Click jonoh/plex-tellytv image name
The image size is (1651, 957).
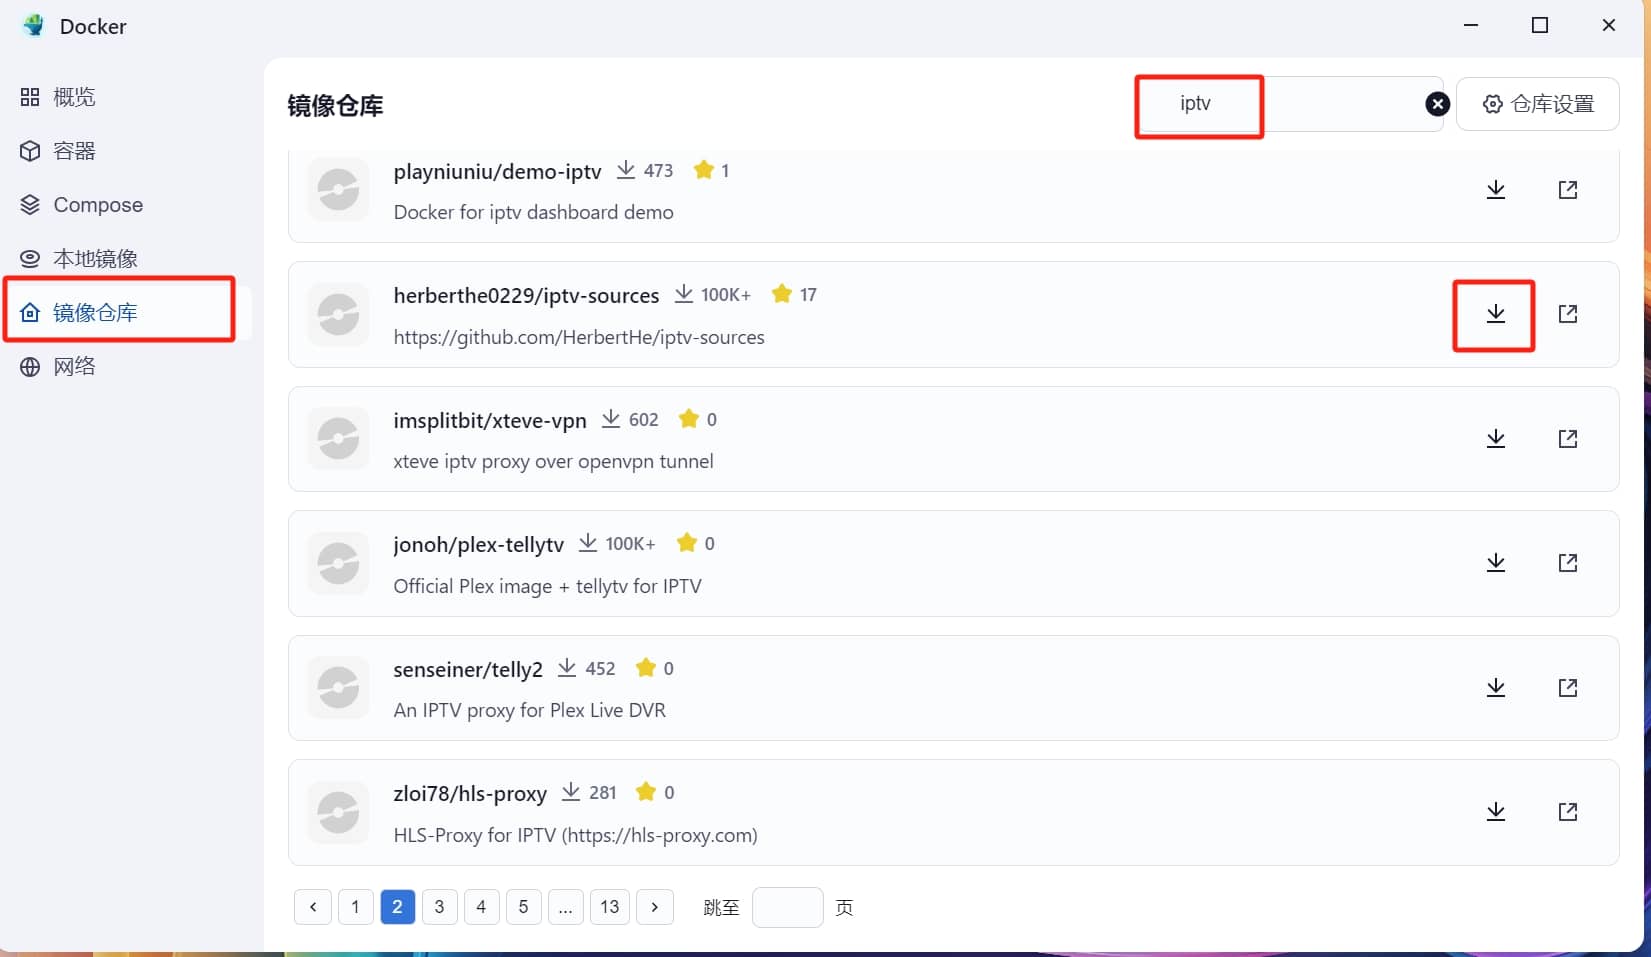pos(478,545)
